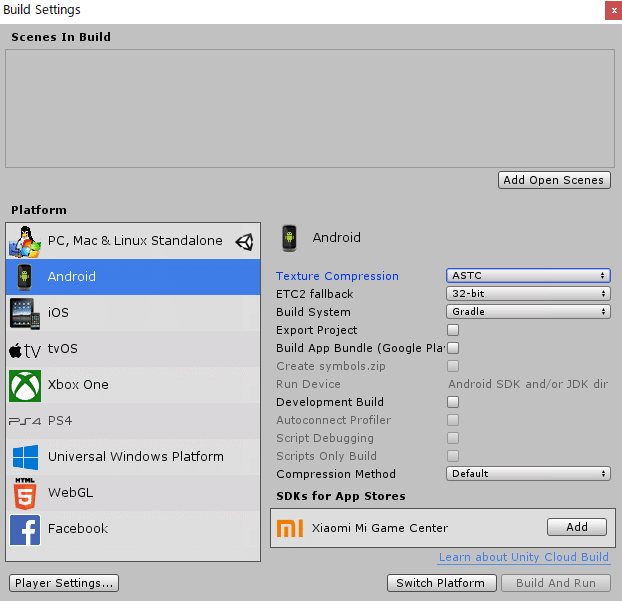Toggle Build App Bundle (Google Play) checkbox
This screenshot has width=622, height=601.
pos(453,348)
